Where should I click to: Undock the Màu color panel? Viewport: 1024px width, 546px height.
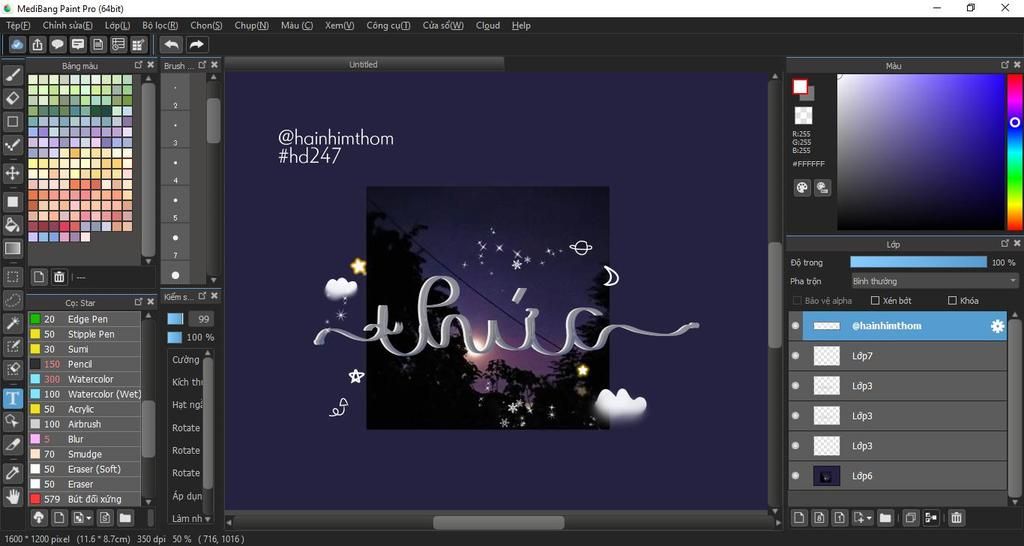(1005, 65)
